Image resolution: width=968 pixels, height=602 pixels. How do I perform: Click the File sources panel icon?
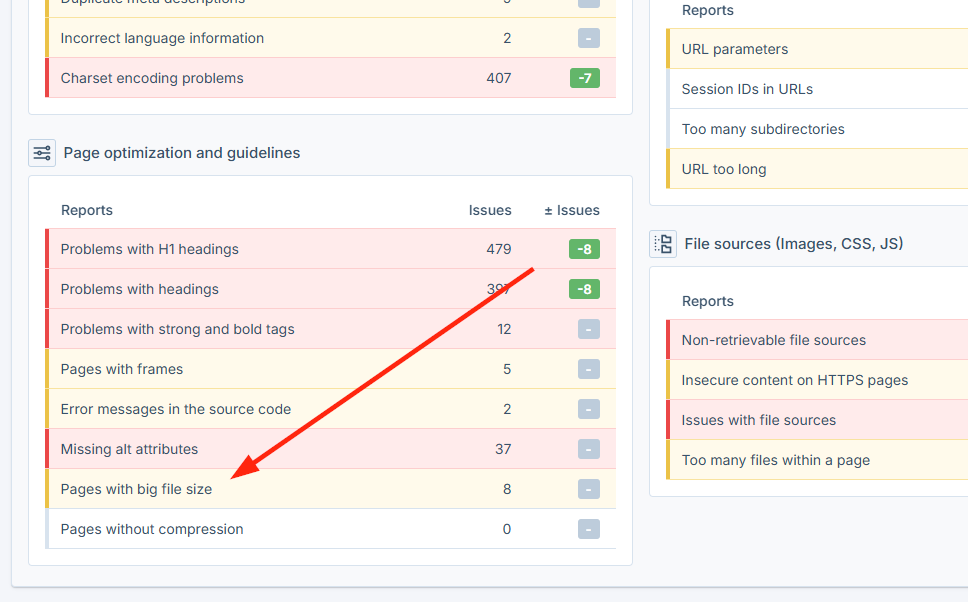click(663, 243)
